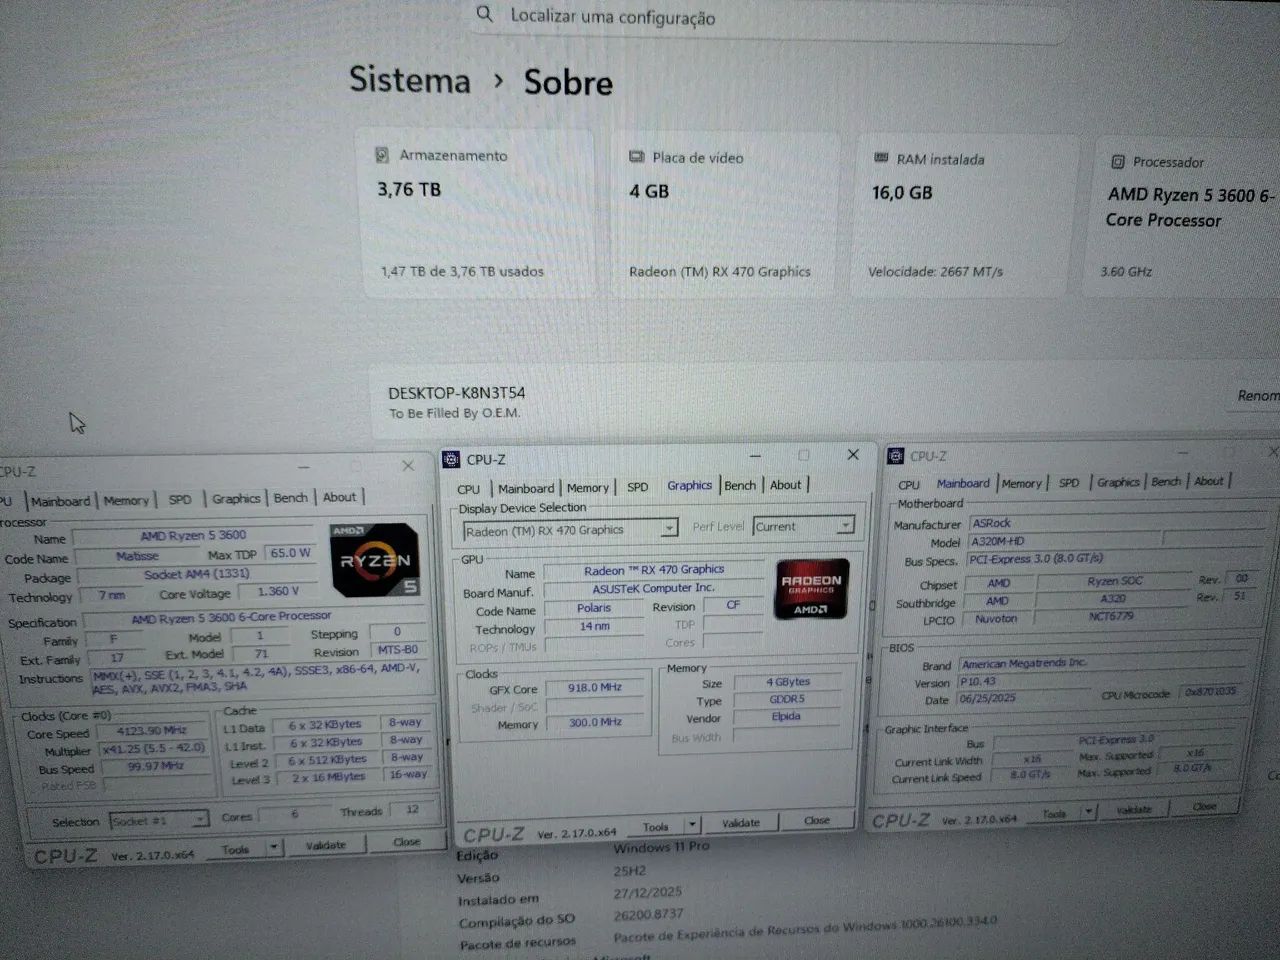Click the 918.0 MHz GFX Core value
The width and height of the screenshot is (1280, 960).
(595, 687)
